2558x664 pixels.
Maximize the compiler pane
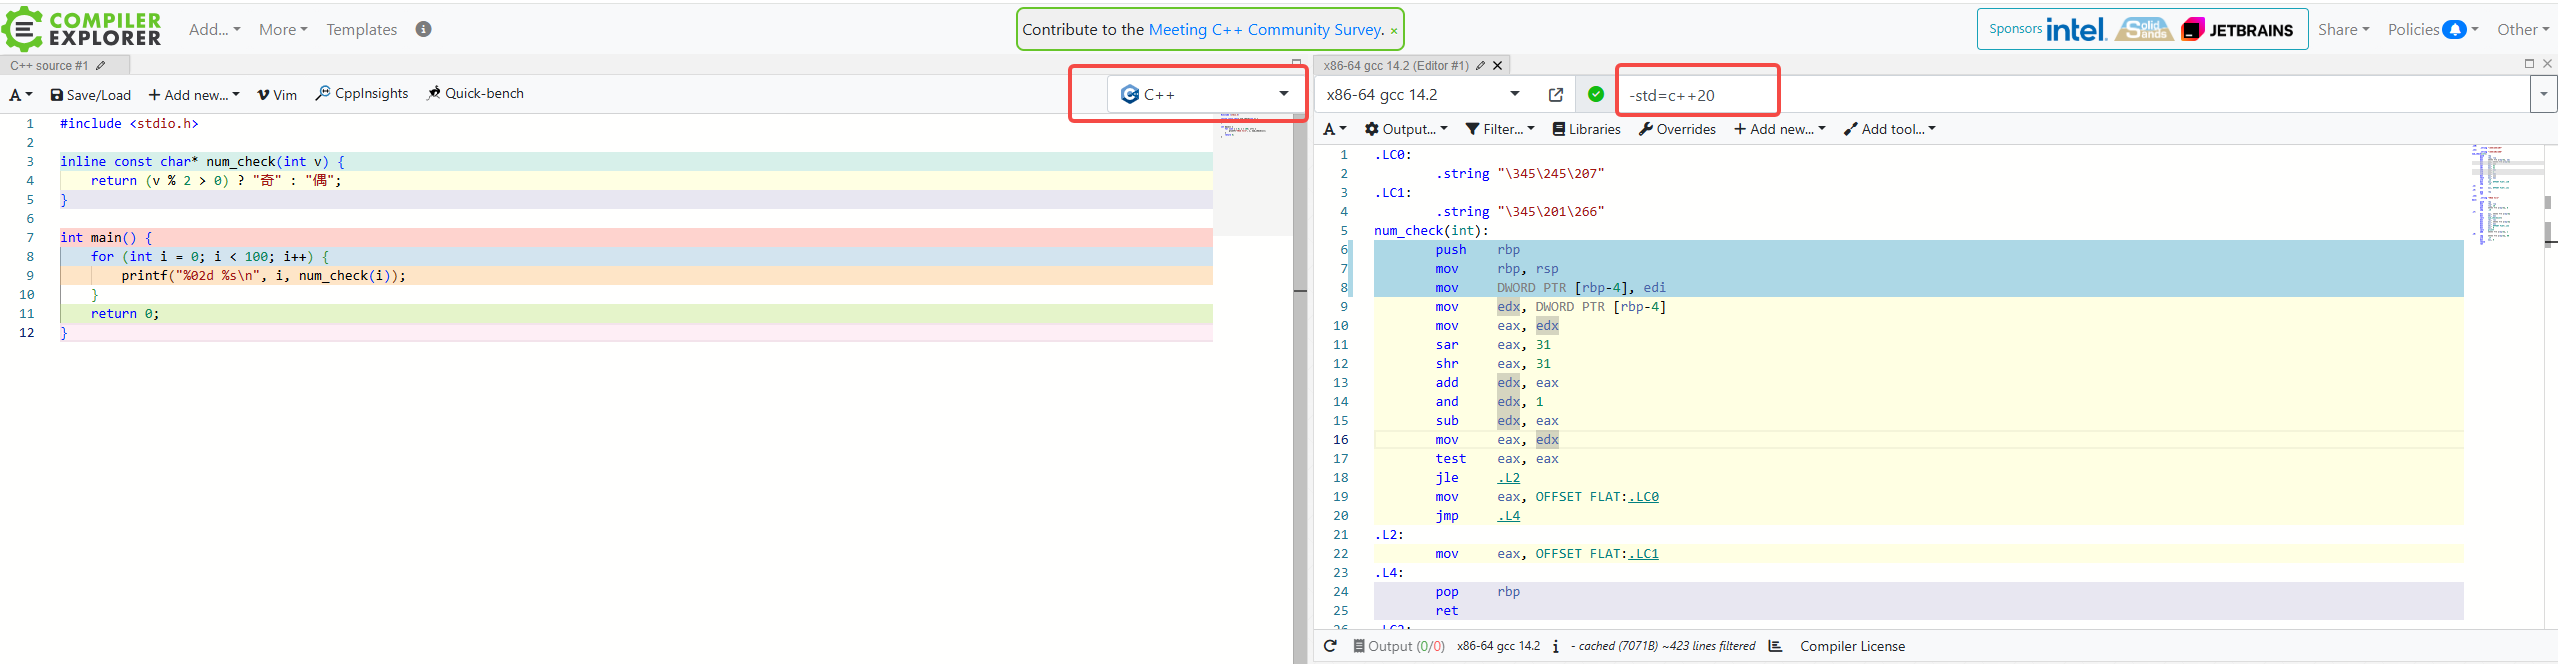point(2529,64)
